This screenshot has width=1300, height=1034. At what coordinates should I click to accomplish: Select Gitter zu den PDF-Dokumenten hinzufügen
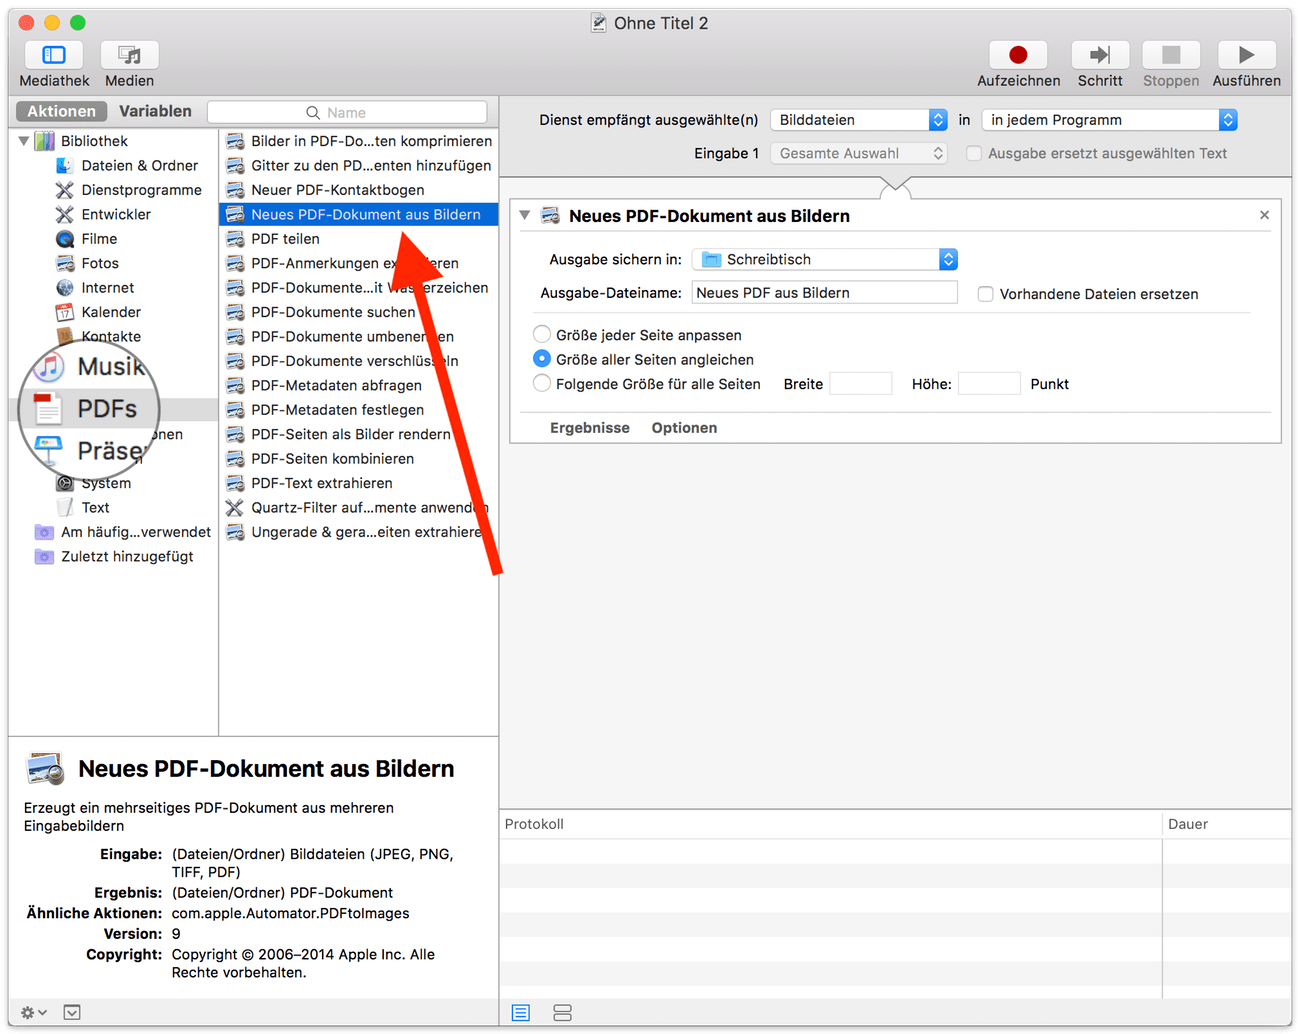(x=359, y=165)
